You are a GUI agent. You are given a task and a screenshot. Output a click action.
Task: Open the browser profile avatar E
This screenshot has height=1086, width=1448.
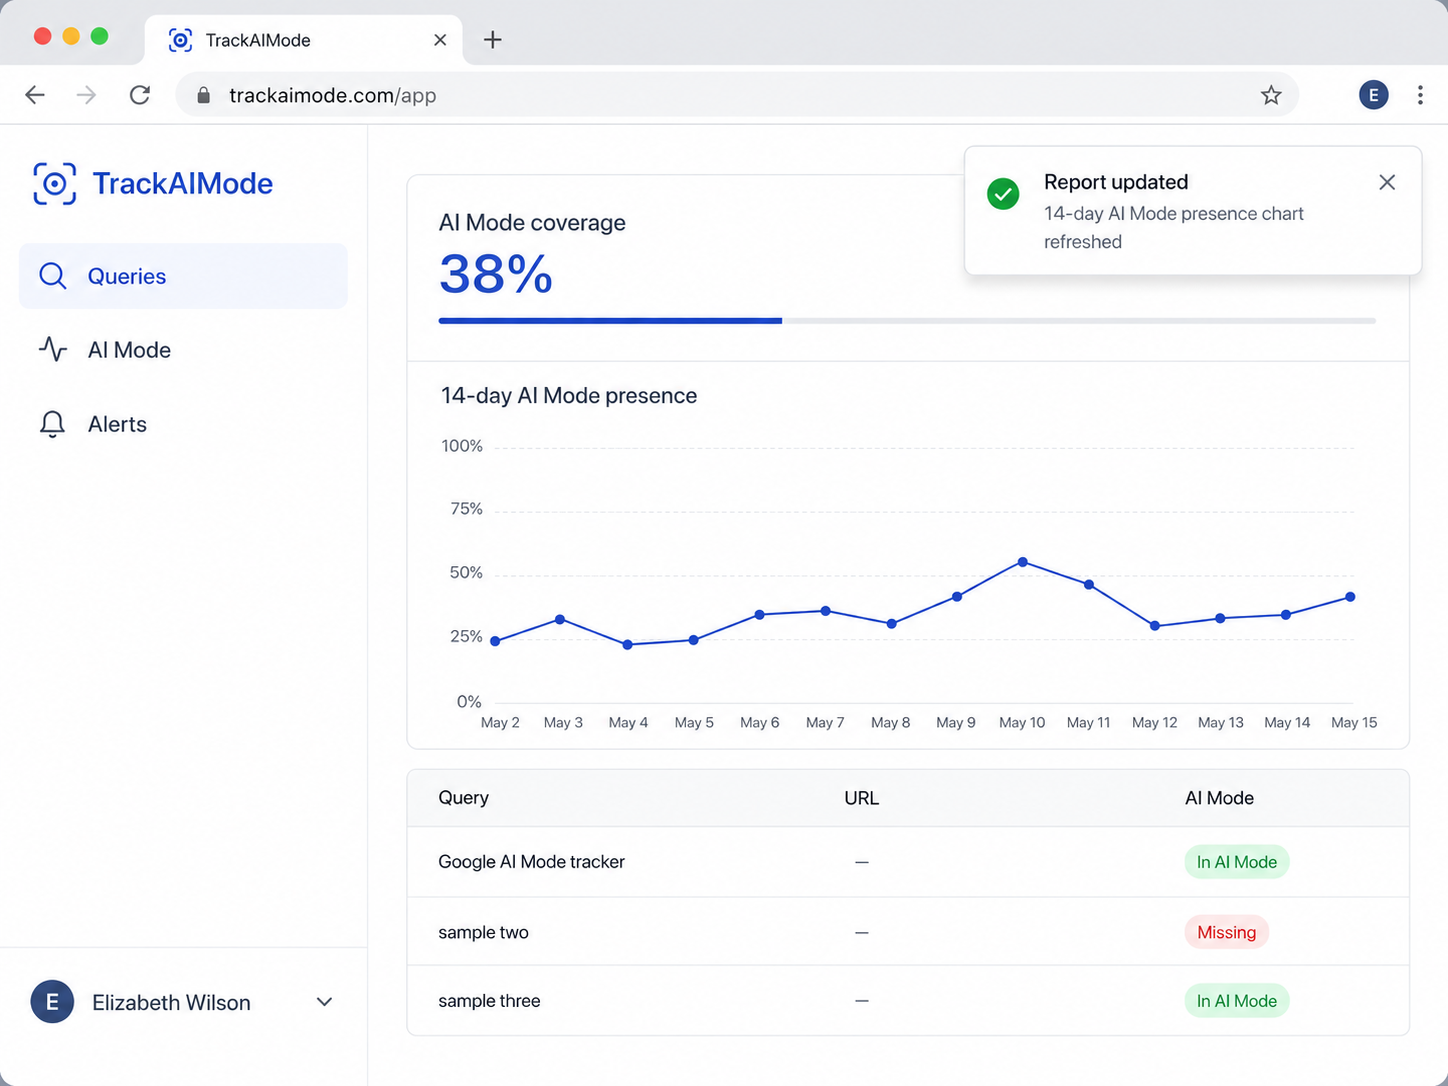1373,95
